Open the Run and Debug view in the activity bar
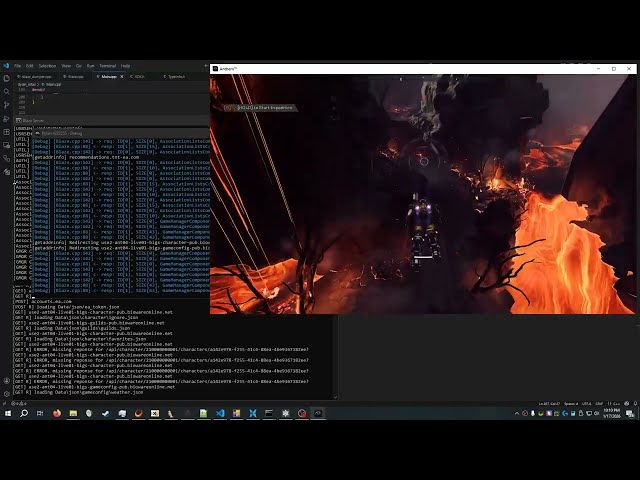The image size is (640, 480). [7, 119]
